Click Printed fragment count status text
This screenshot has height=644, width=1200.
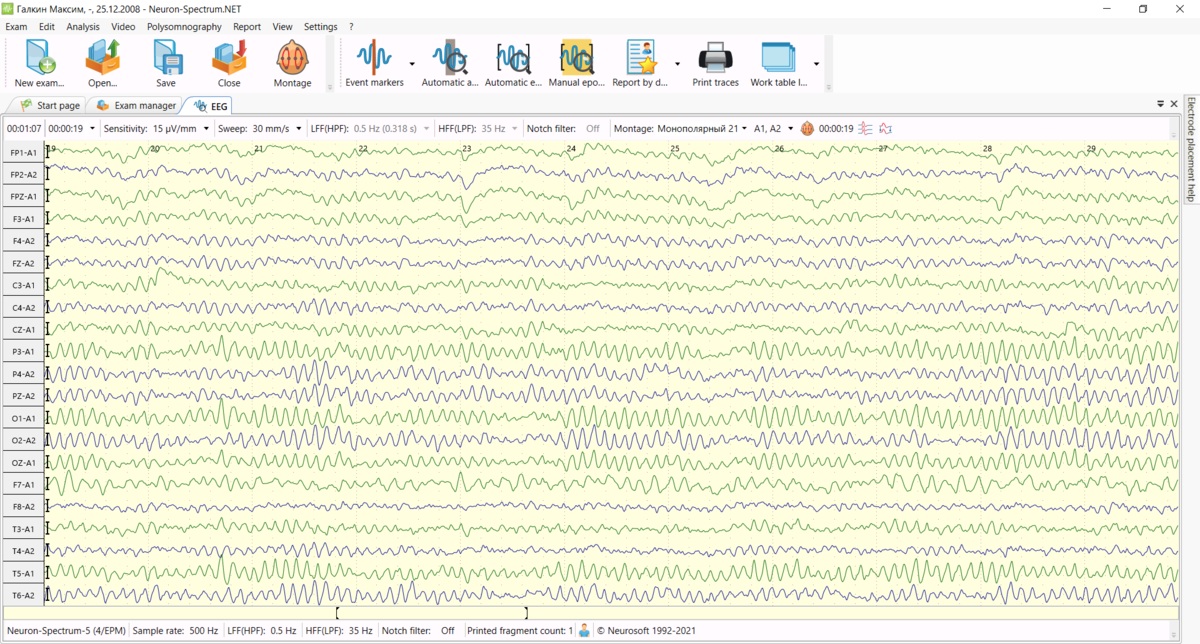520,631
